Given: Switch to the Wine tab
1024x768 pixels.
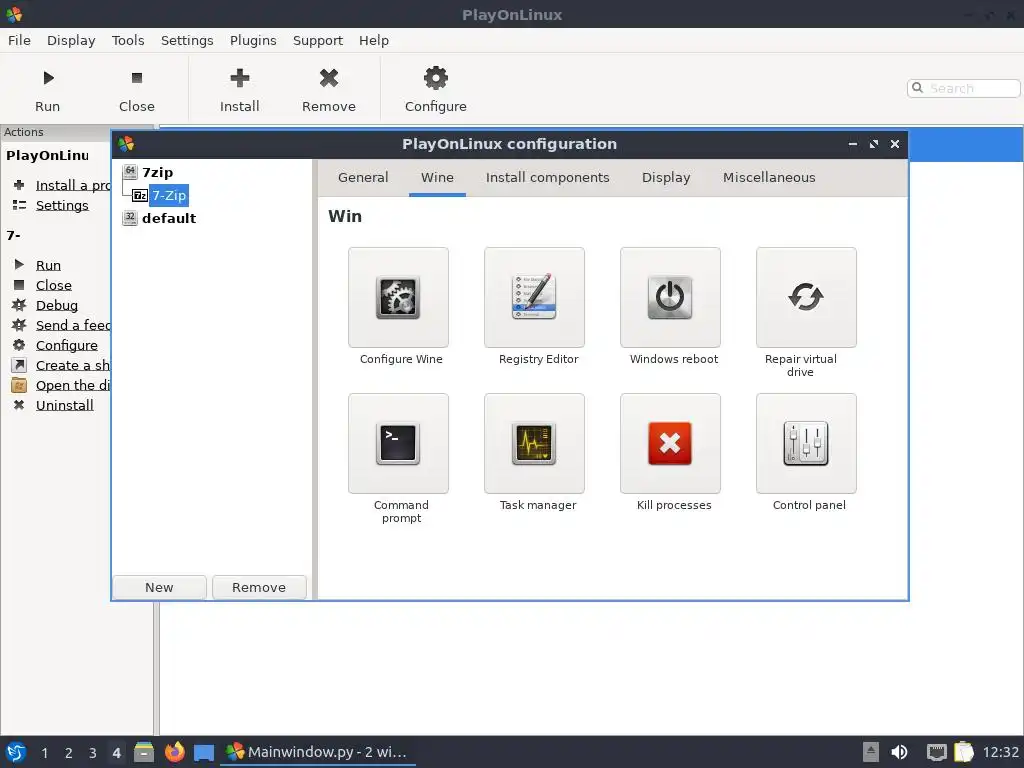Looking at the screenshot, I should tap(437, 178).
